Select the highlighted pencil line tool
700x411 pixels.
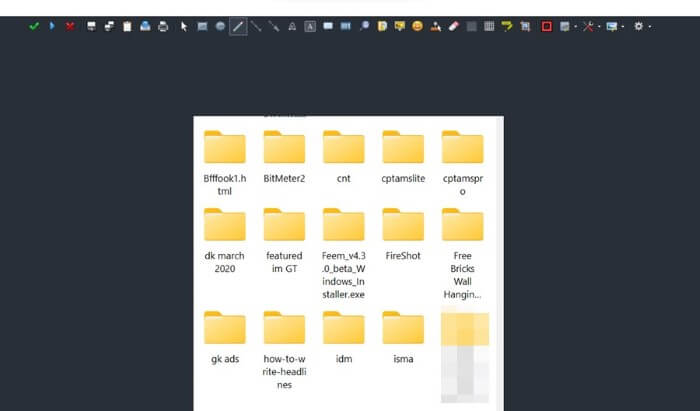click(x=238, y=26)
